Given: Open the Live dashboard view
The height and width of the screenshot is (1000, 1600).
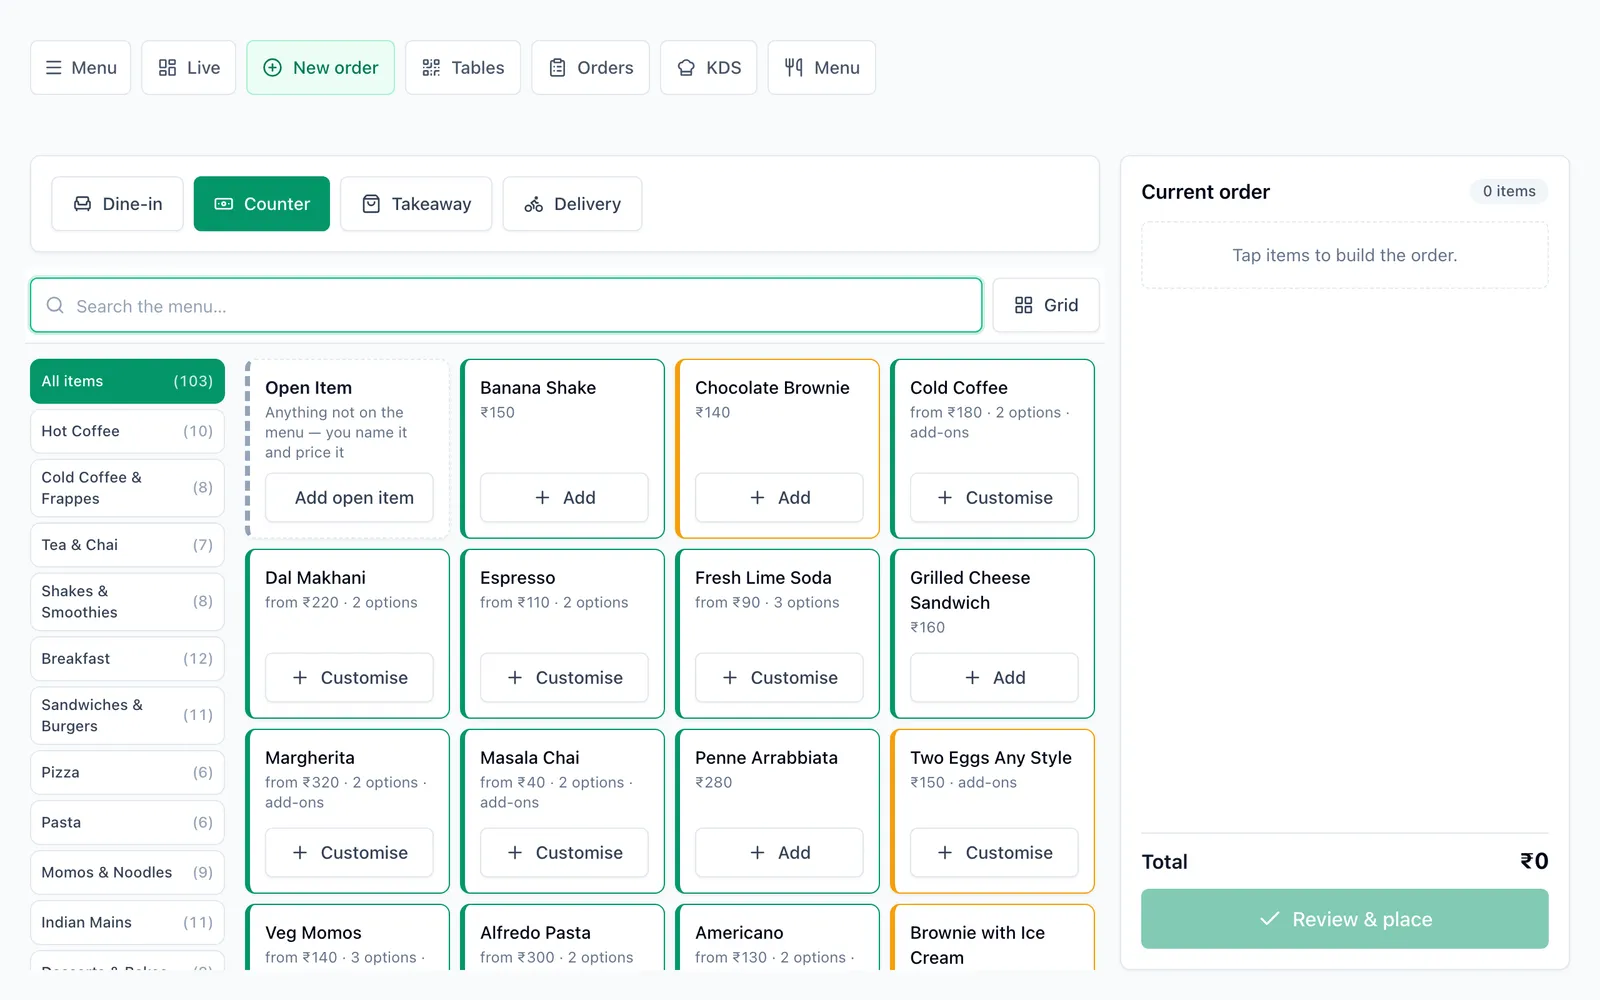Looking at the screenshot, I should (189, 68).
